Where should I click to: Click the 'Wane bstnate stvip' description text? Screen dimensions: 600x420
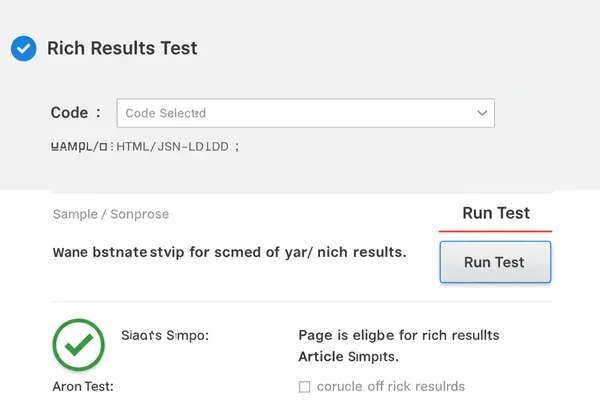[228, 252]
